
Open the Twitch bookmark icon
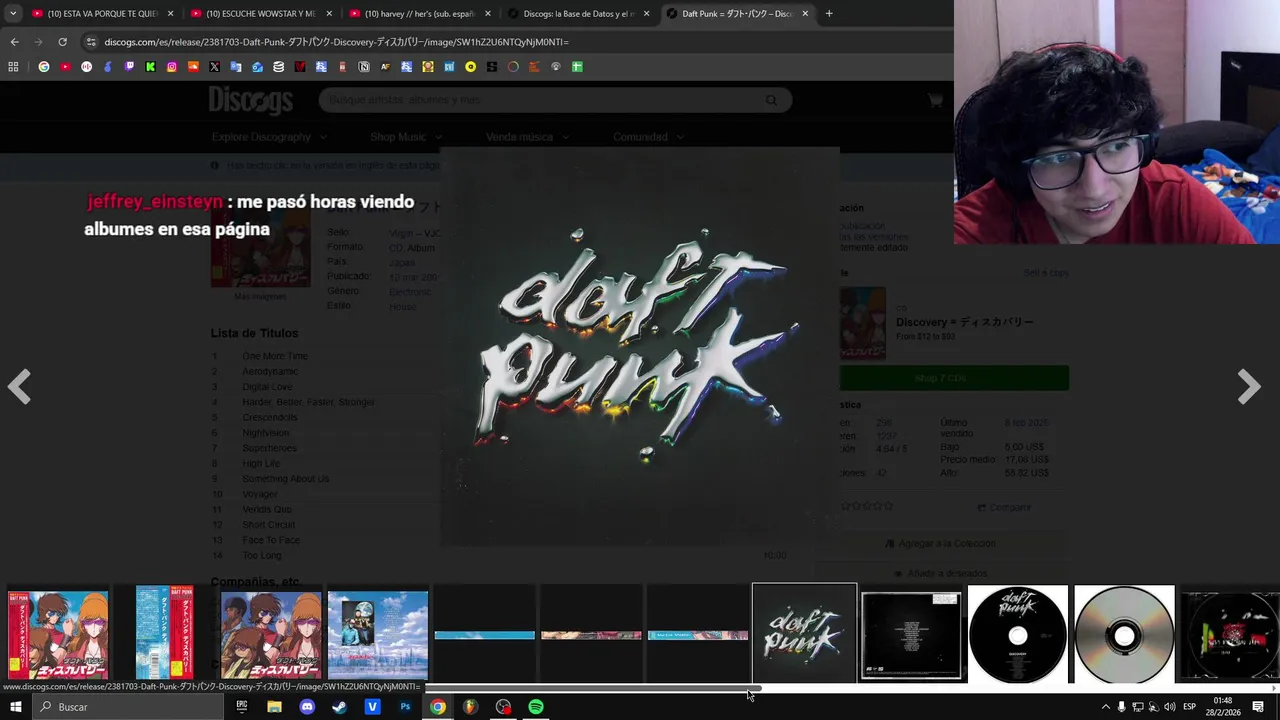click(129, 67)
